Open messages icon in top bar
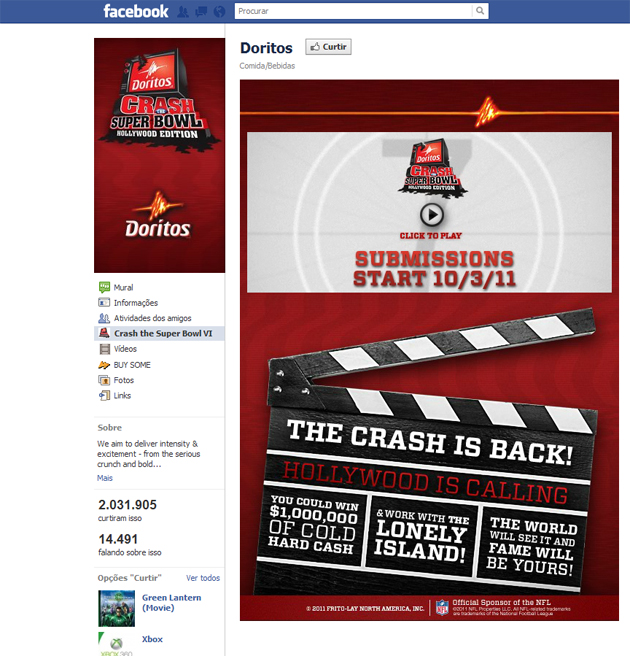 pos(201,11)
